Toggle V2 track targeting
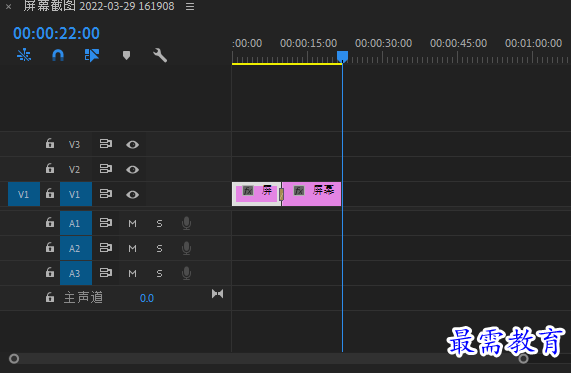The width and height of the screenshot is (571, 373). tap(76, 169)
